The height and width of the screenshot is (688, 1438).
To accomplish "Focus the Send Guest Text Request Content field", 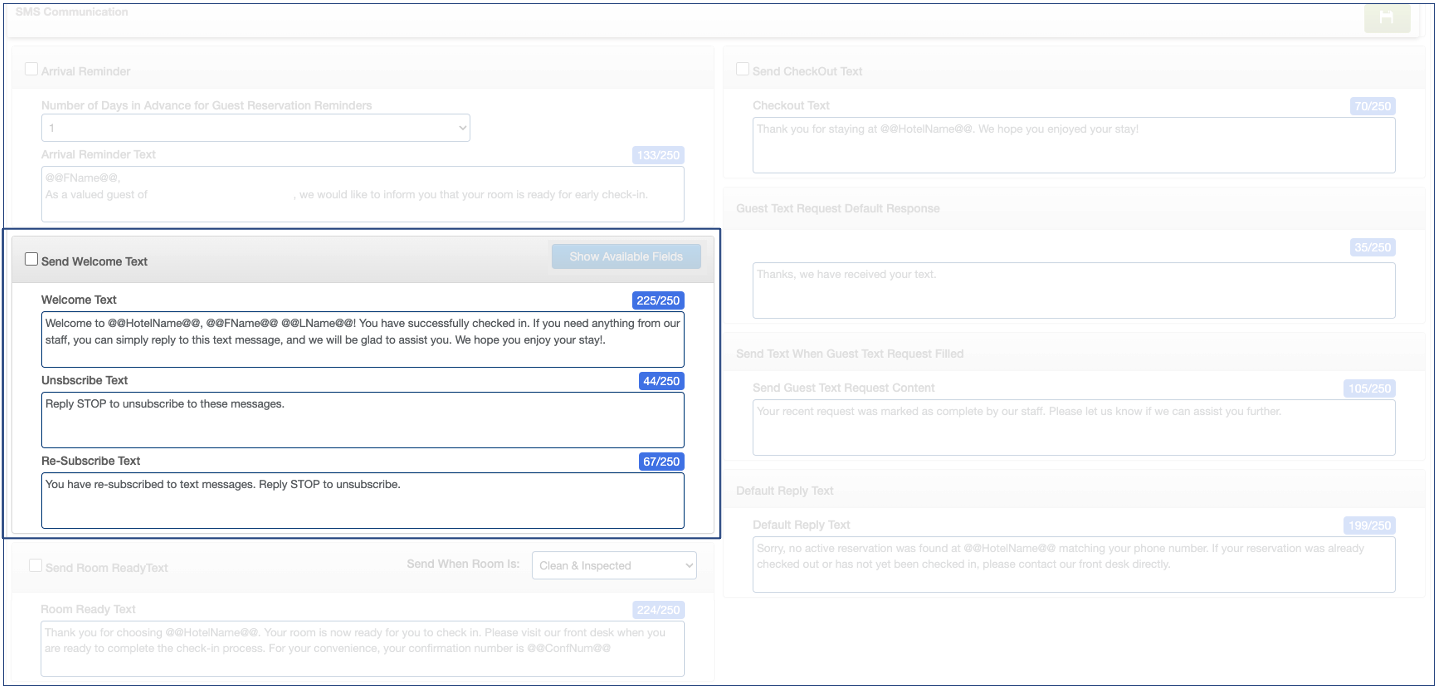I will click(1073, 427).
